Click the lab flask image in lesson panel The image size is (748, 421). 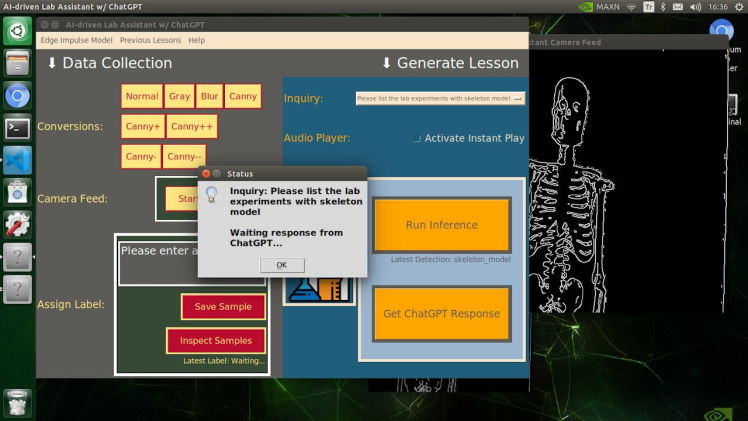tap(319, 290)
